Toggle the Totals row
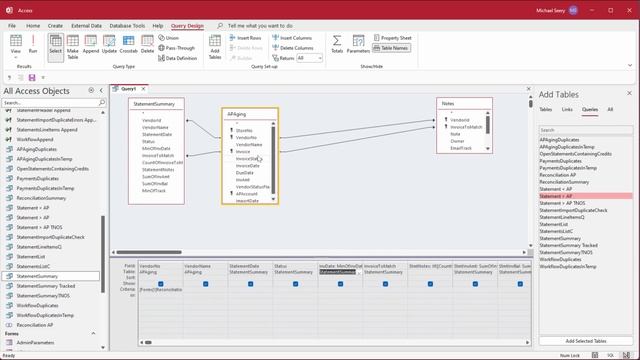The height and width of the screenshot is (360, 640). pyautogui.click(x=337, y=44)
